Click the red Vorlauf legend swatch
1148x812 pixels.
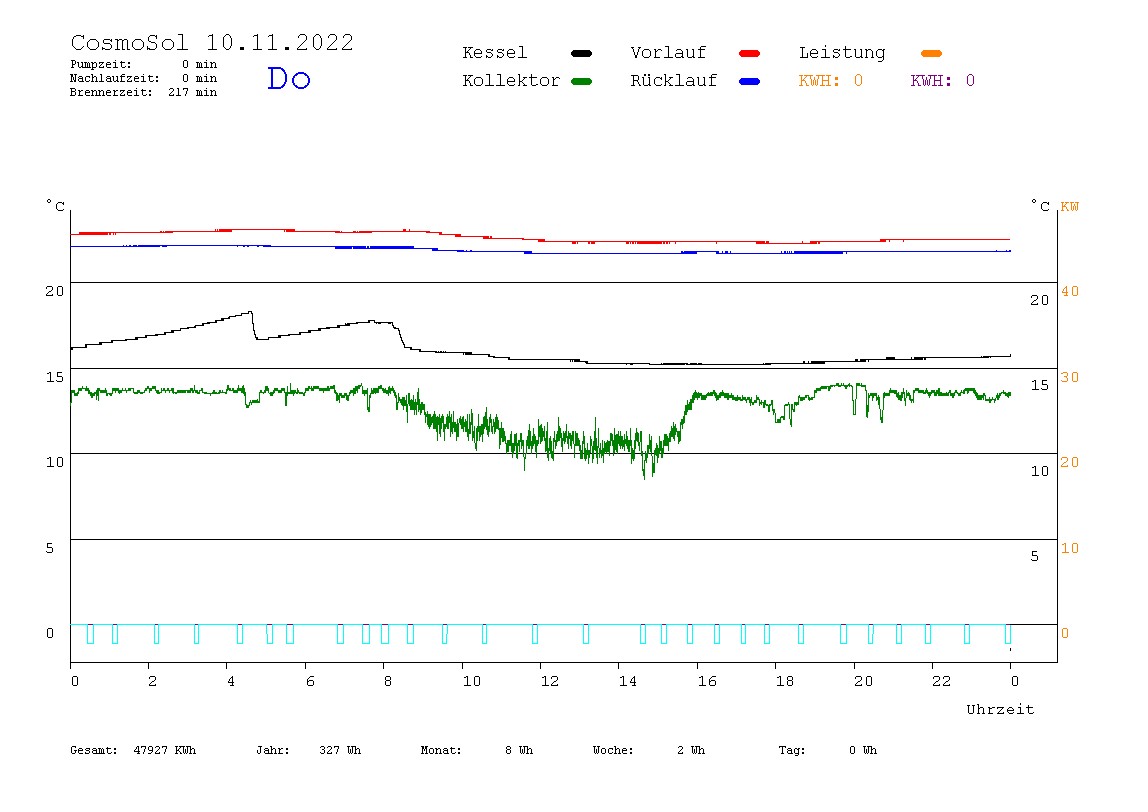tap(750, 53)
